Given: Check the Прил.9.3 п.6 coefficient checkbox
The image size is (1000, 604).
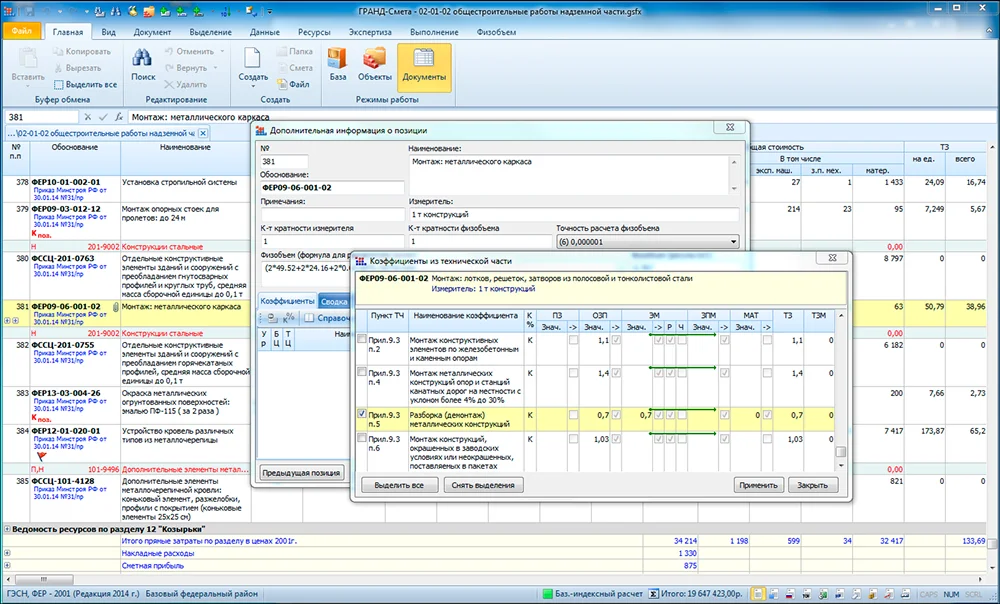Looking at the screenshot, I should pos(362,438).
